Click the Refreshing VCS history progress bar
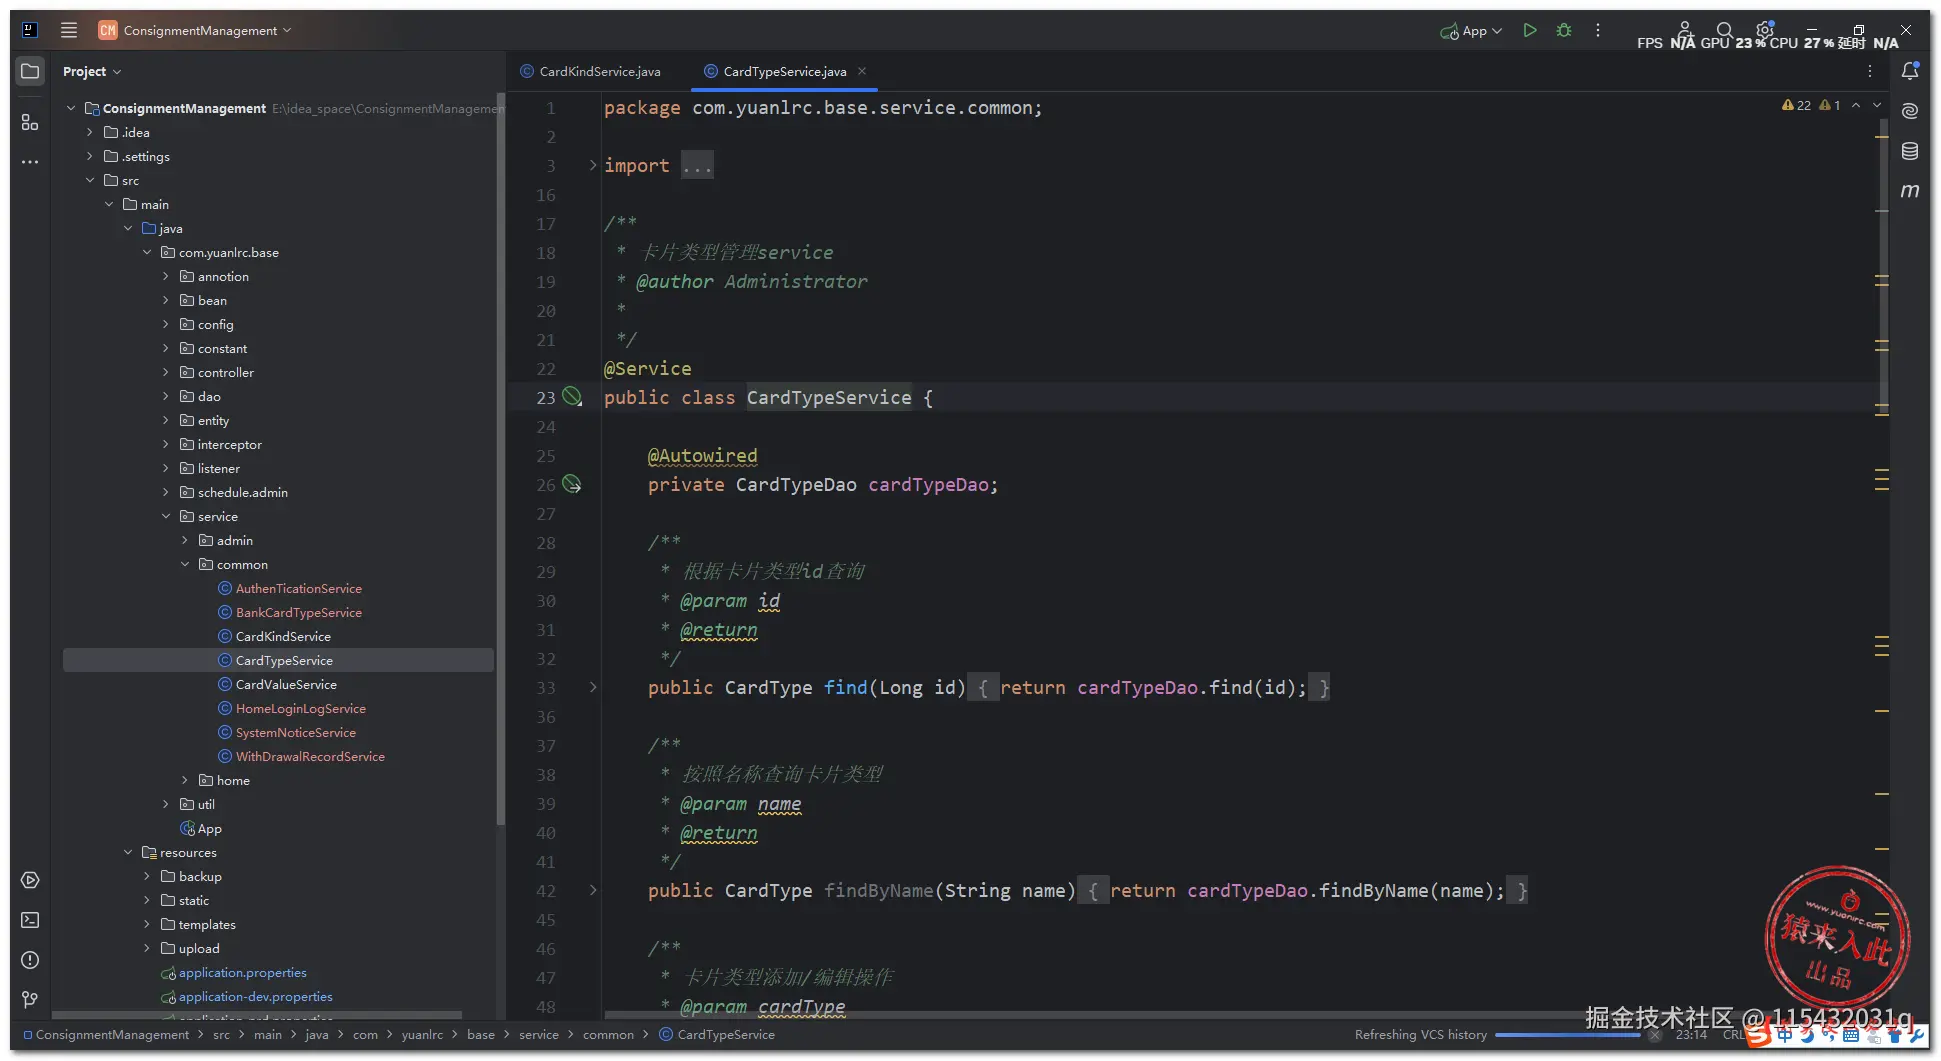Viewport: 1941px width, 1061px height. point(1568,1035)
